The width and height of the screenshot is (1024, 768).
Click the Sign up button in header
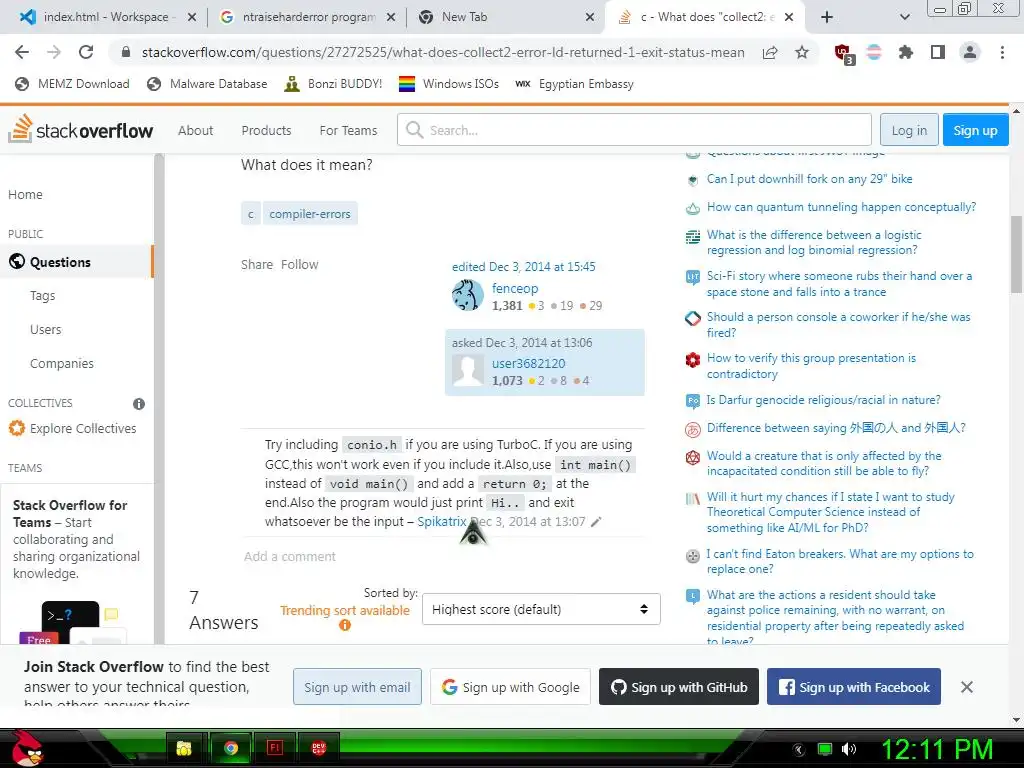pos(975,130)
